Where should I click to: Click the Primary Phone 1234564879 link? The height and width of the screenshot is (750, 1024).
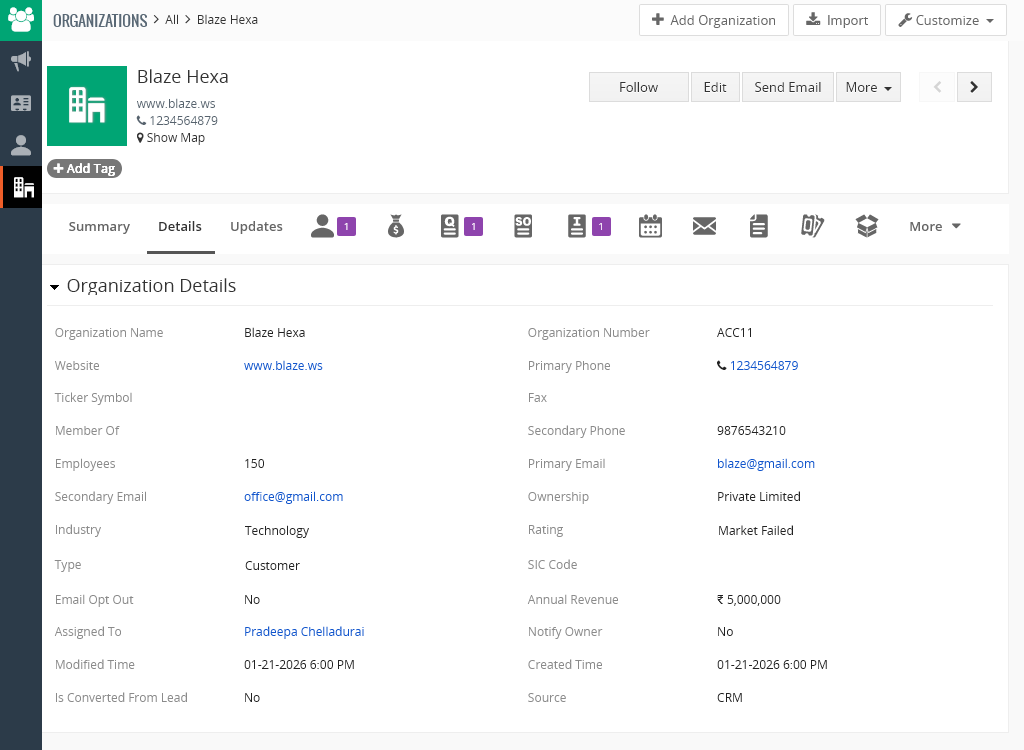[x=763, y=366]
